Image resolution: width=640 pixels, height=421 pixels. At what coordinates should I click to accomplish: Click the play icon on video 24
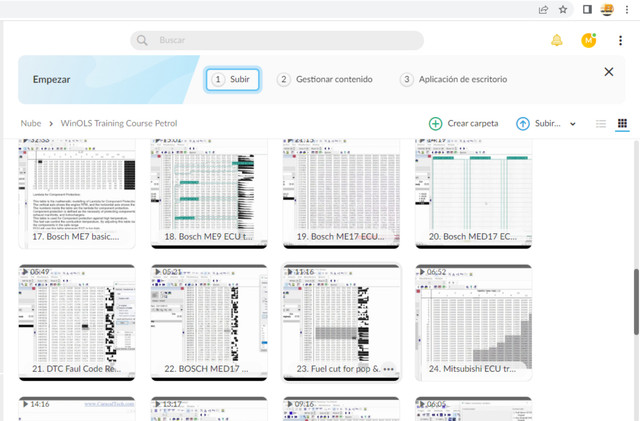422,272
